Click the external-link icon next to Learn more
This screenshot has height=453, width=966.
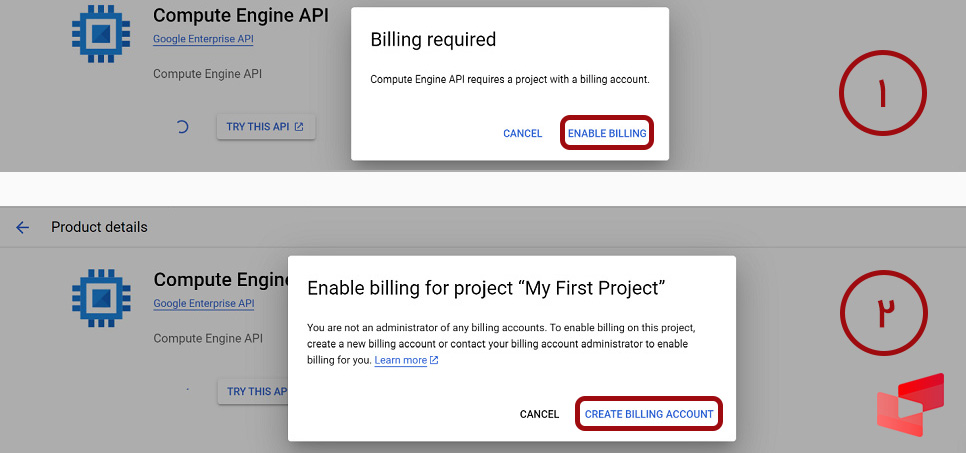tap(434, 361)
